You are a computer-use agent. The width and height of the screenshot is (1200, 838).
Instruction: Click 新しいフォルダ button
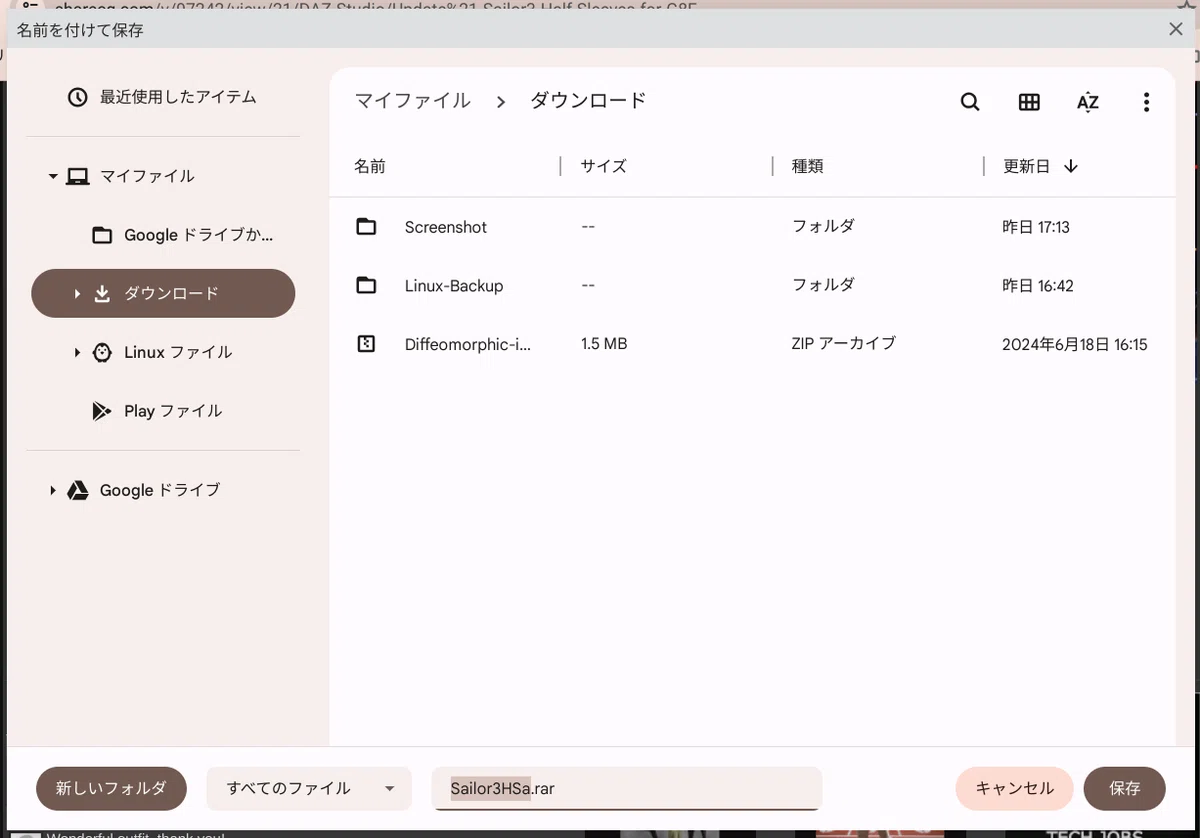pos(111,788)
